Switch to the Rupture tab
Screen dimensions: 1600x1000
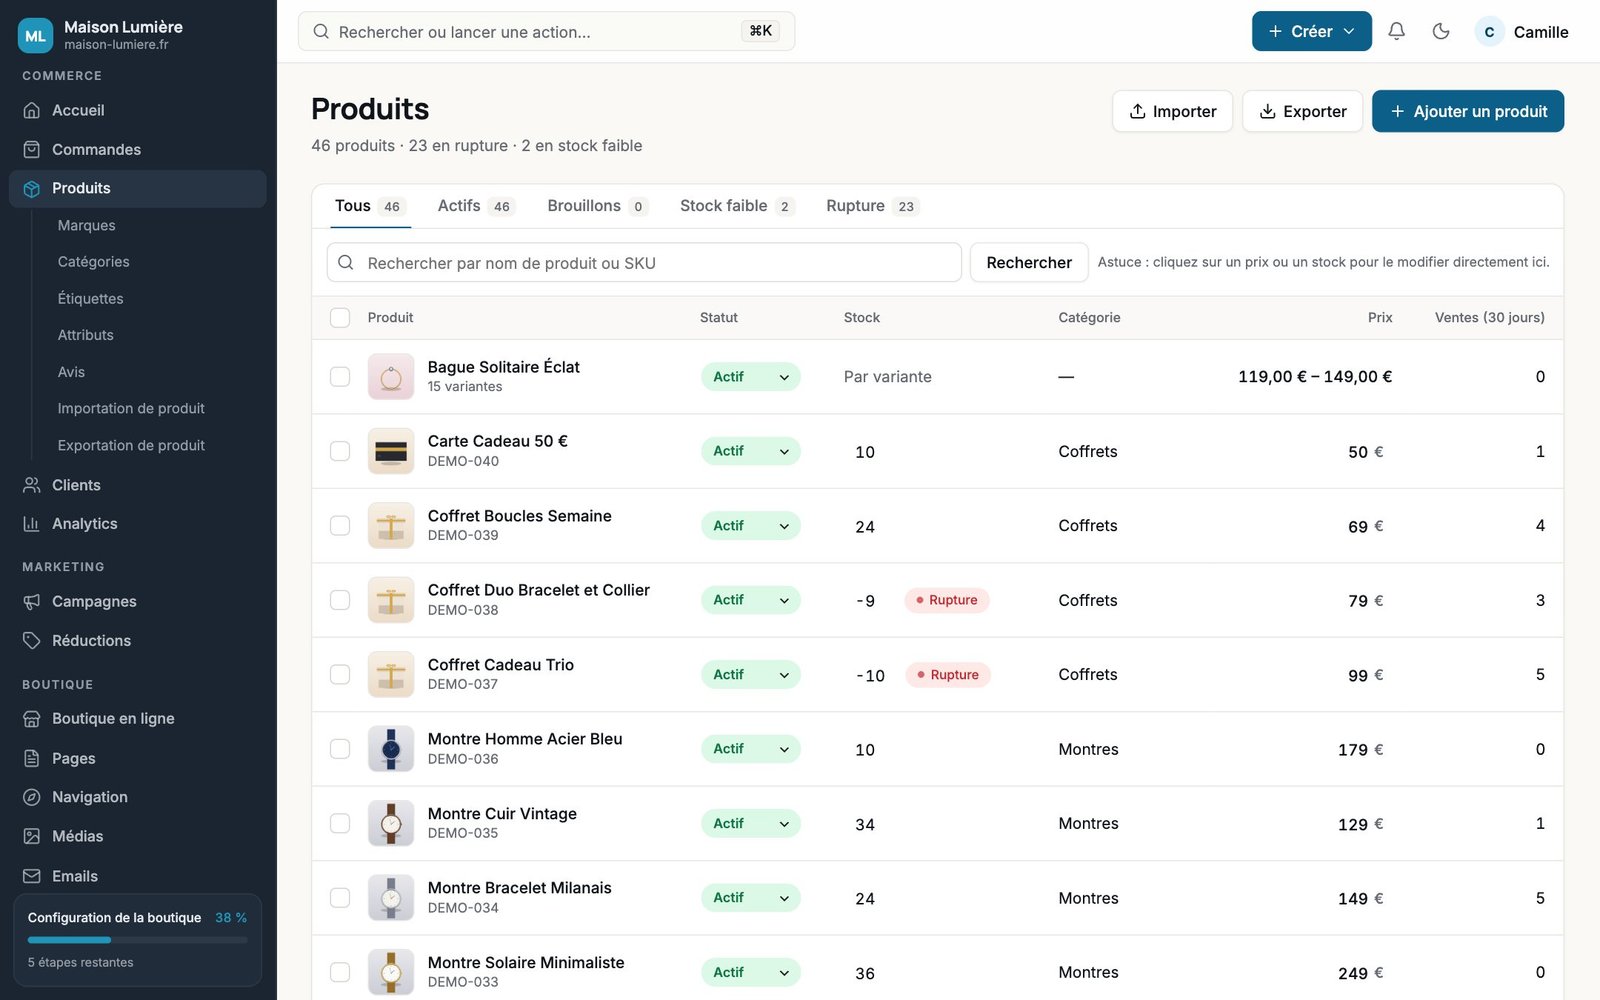coord(871,206)
